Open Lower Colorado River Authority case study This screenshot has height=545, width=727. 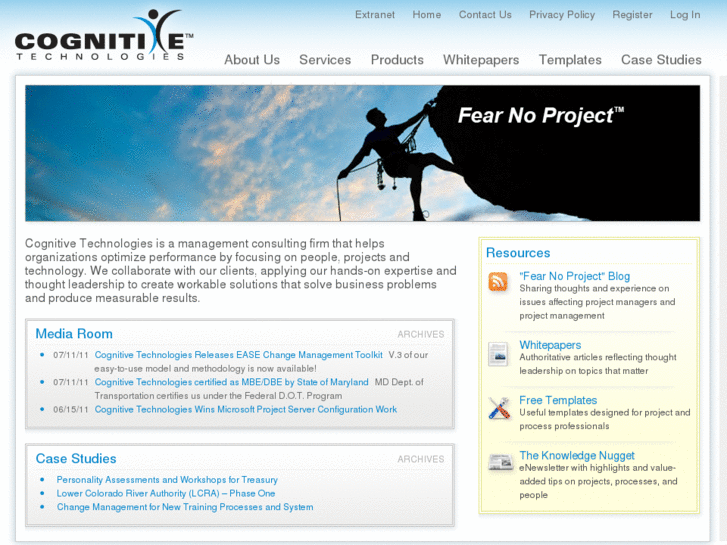click(166, 494)
